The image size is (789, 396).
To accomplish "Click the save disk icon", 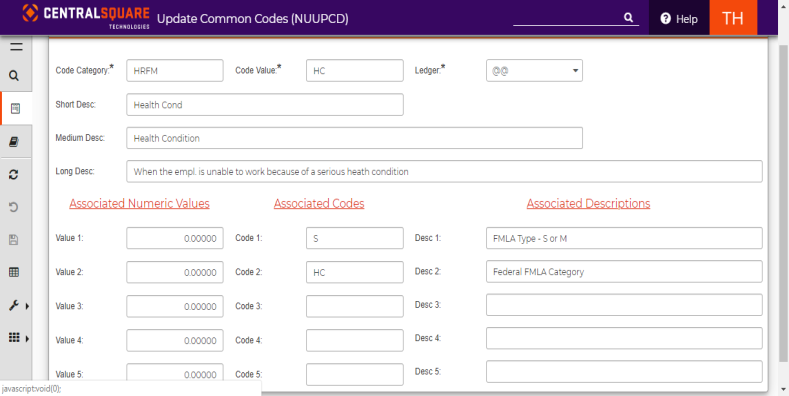I will tap(14, 240).
